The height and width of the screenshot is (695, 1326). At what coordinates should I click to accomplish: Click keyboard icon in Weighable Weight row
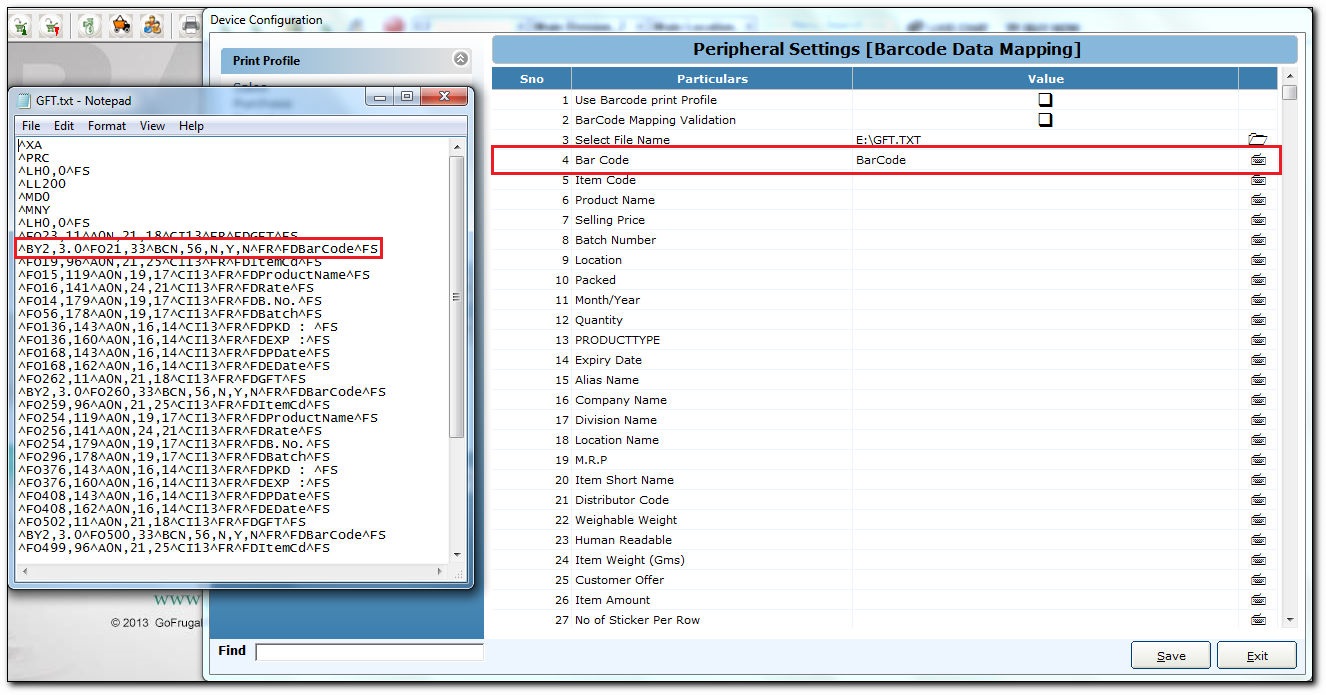coord(1258,520)
